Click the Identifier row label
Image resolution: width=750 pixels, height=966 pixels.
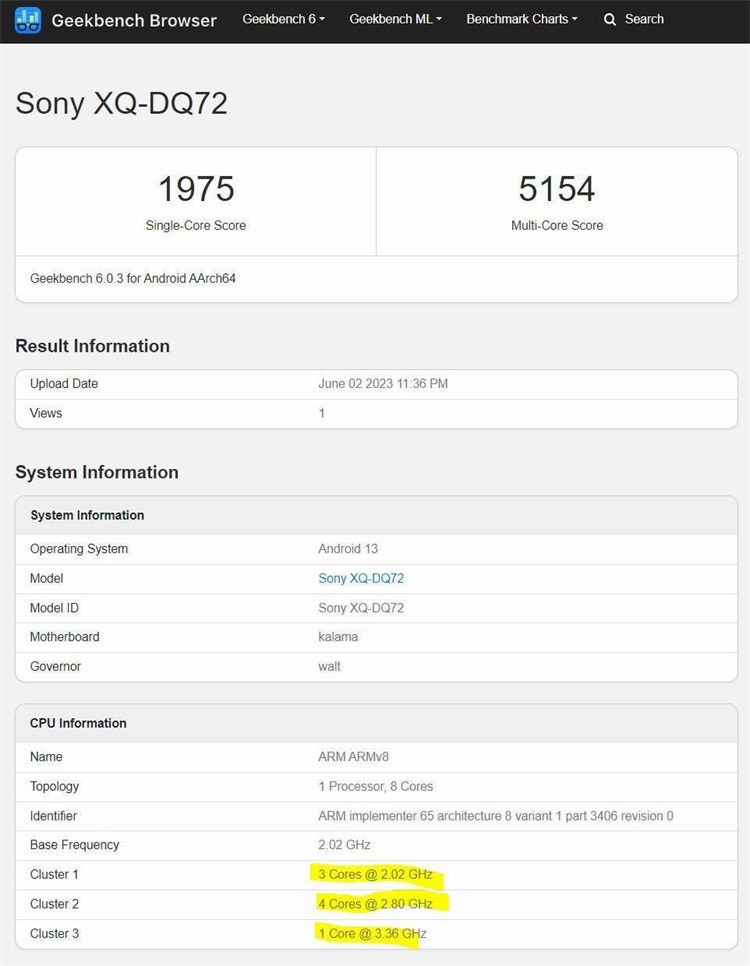(54, 816)
